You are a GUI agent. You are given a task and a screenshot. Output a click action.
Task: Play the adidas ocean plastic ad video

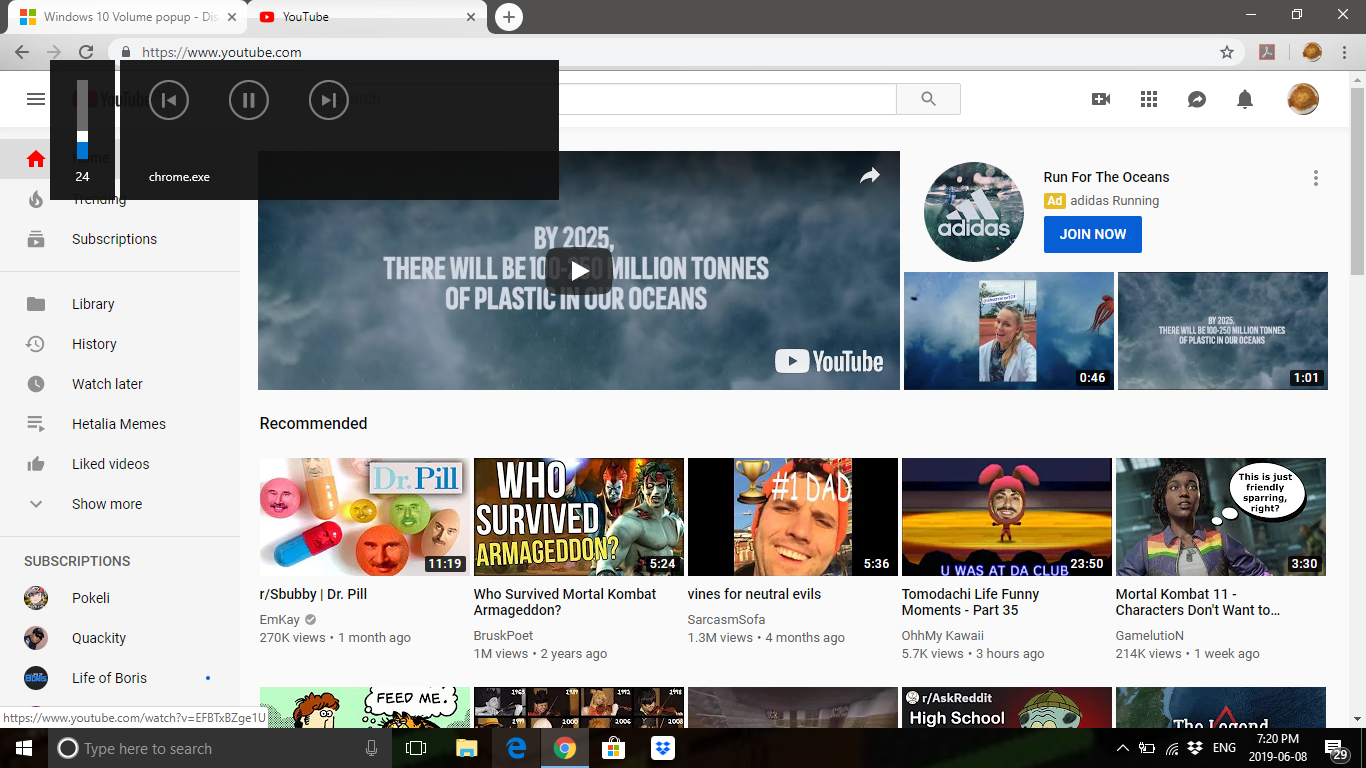coord(579,271)
